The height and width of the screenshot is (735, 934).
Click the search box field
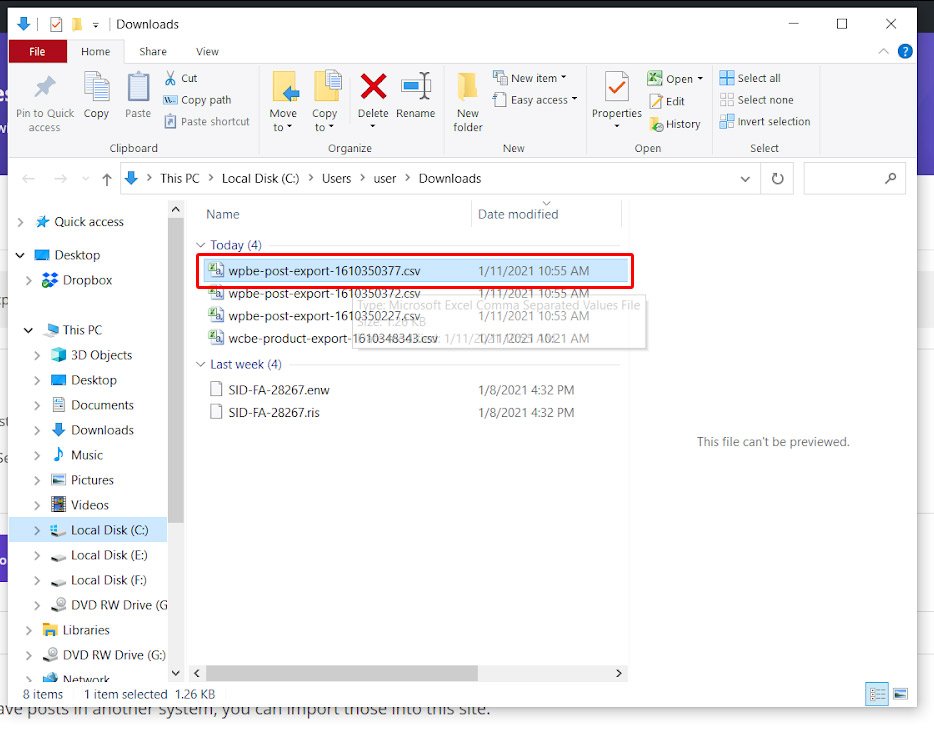click(855, 178)
